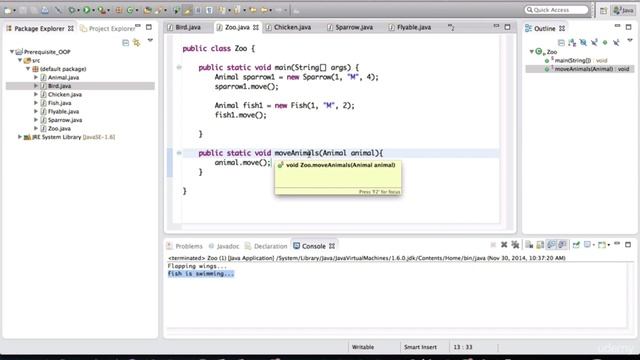The width and height of the screenshot is (640, 360).
Task: Click Remove Launch X in Console
Action: tap(504, 245)
